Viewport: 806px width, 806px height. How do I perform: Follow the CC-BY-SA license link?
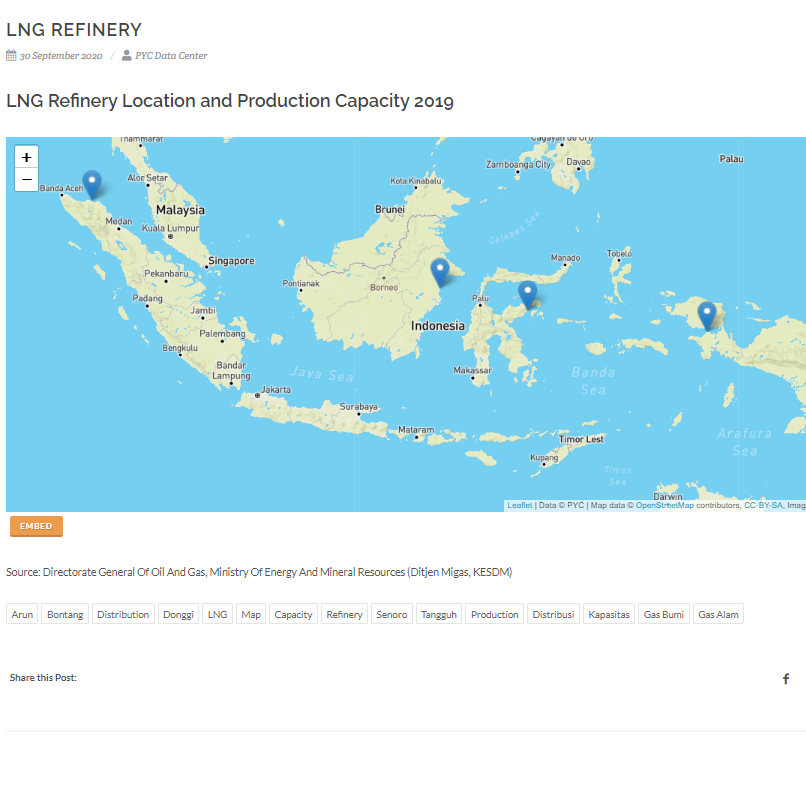click(x=763, y=505)
